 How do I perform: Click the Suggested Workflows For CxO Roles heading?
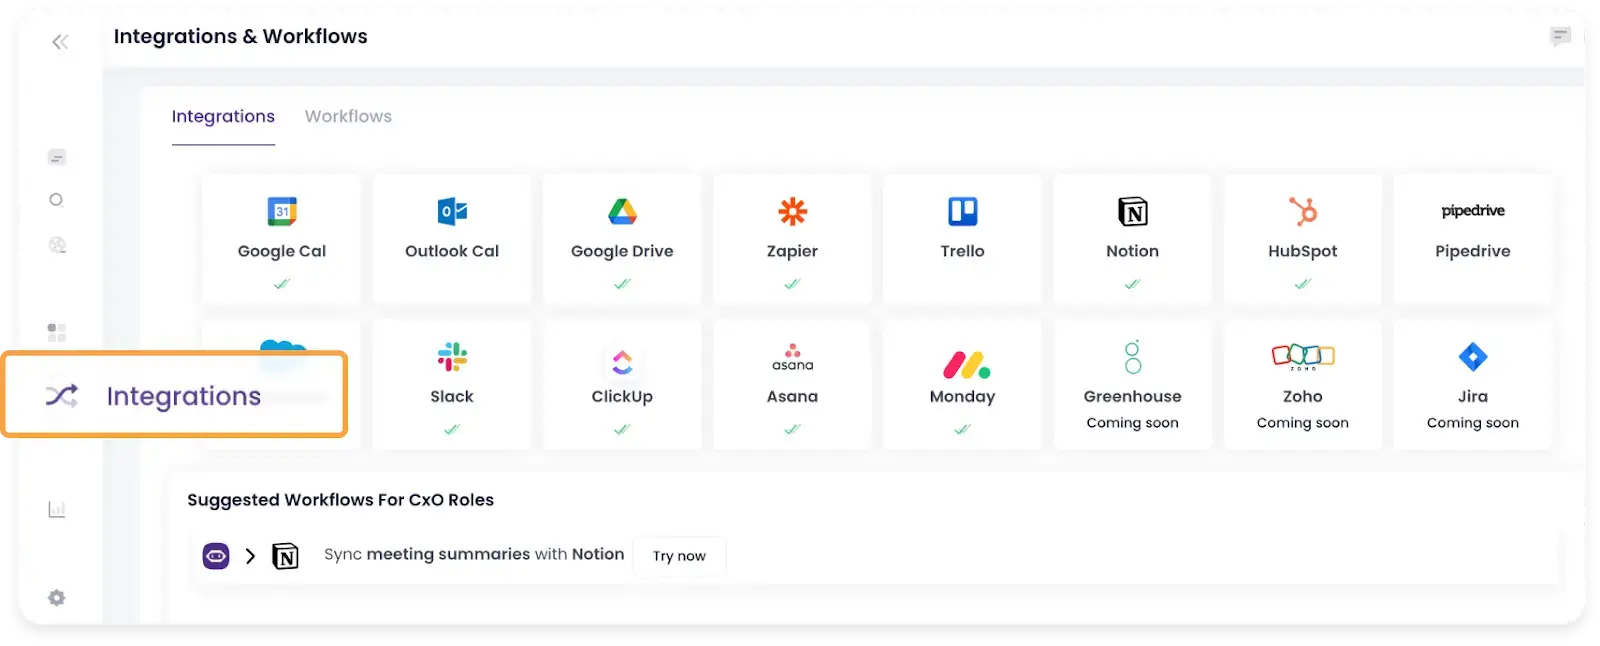(340, 500)
